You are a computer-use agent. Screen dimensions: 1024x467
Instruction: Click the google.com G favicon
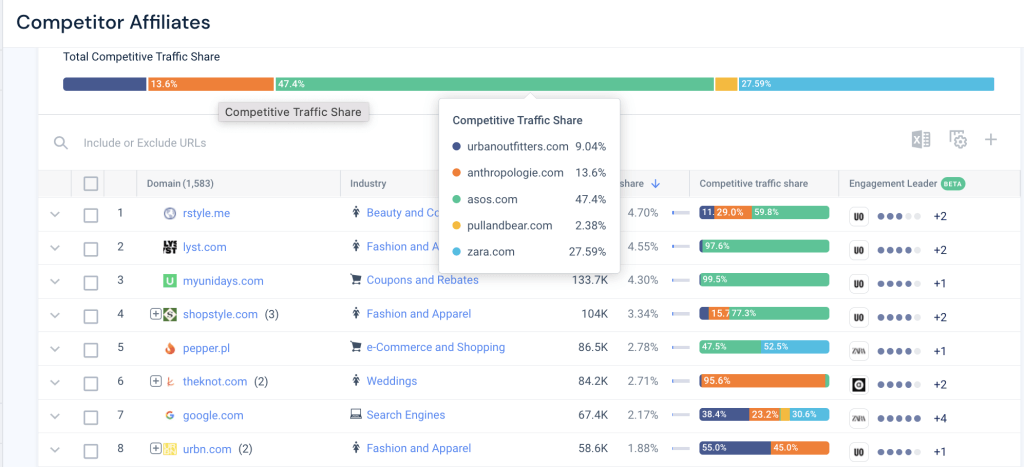click(170, 415)
